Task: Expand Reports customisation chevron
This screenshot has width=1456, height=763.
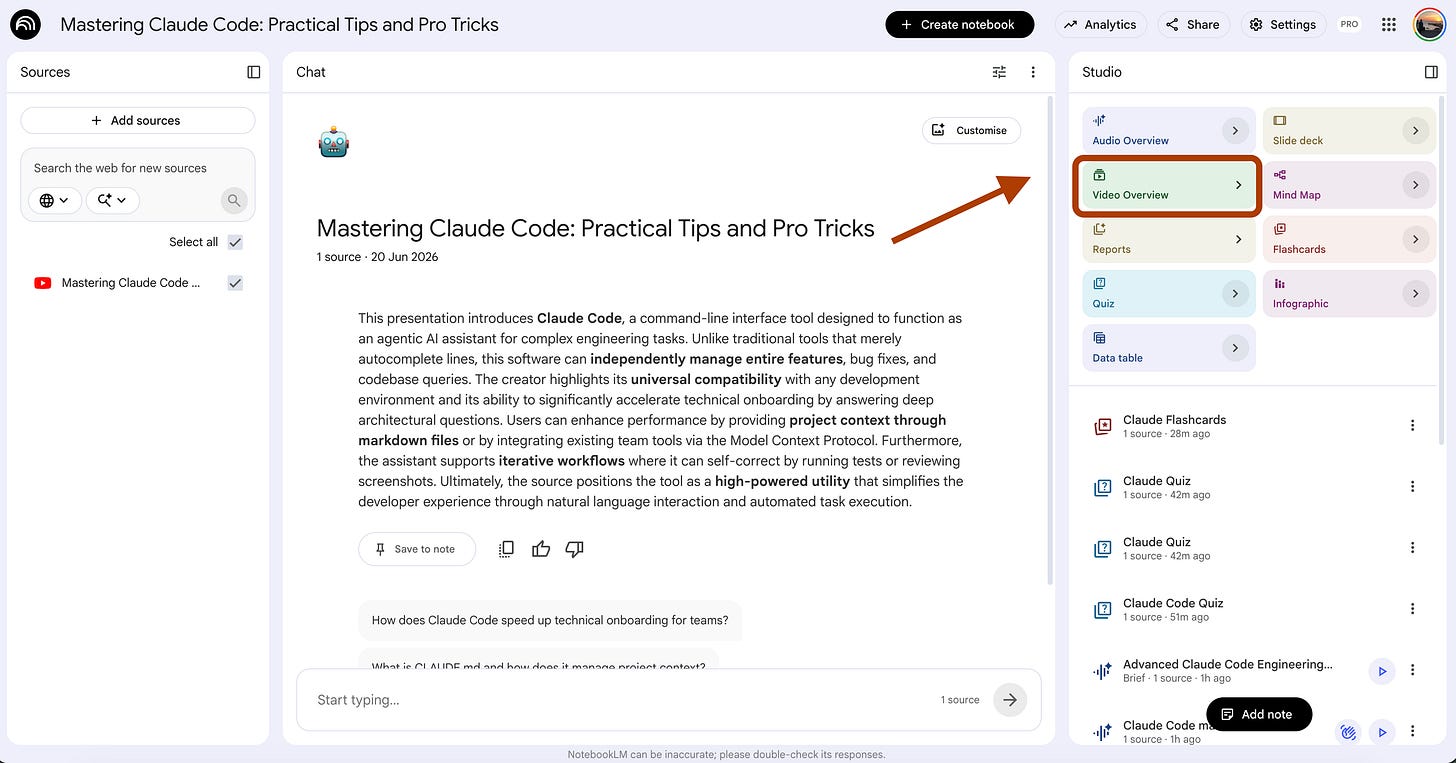Action: point(1238,239)
